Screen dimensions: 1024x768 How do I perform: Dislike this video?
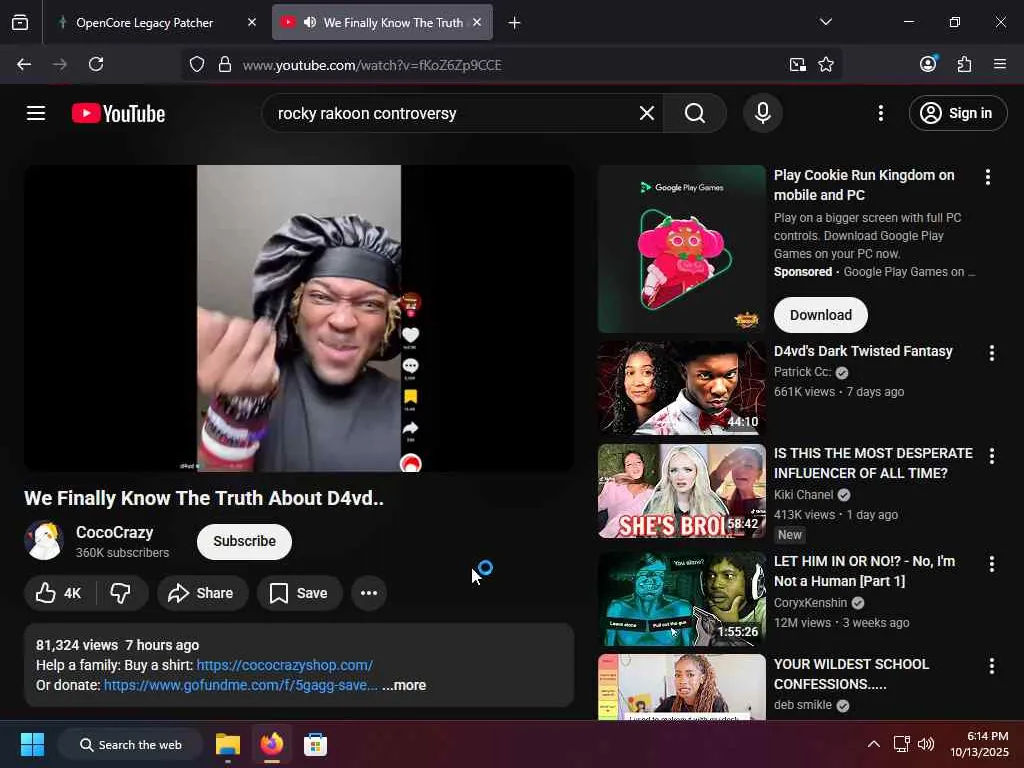tap(121, 593)
